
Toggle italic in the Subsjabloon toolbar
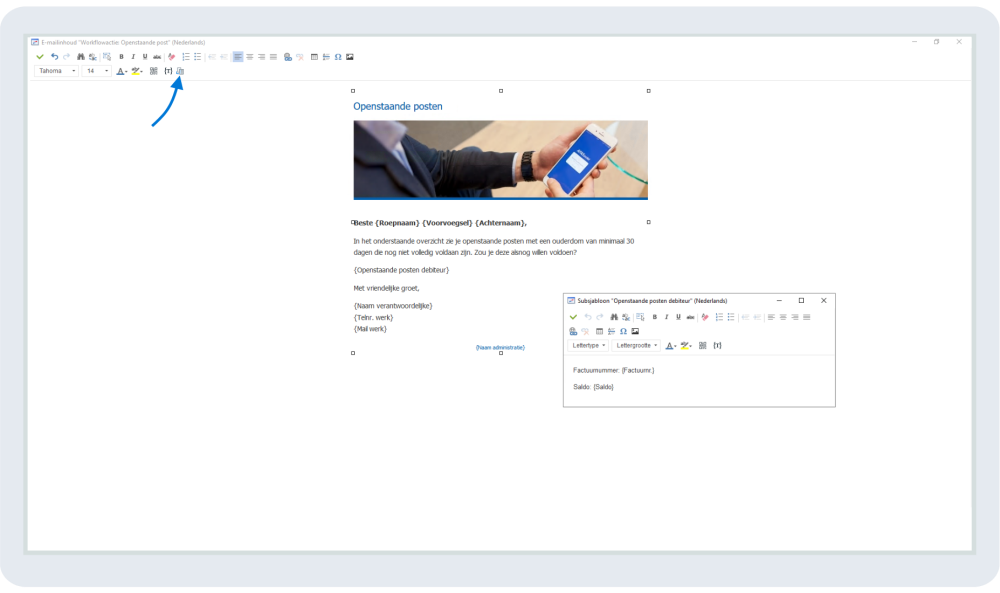click(x=666, y=317)
